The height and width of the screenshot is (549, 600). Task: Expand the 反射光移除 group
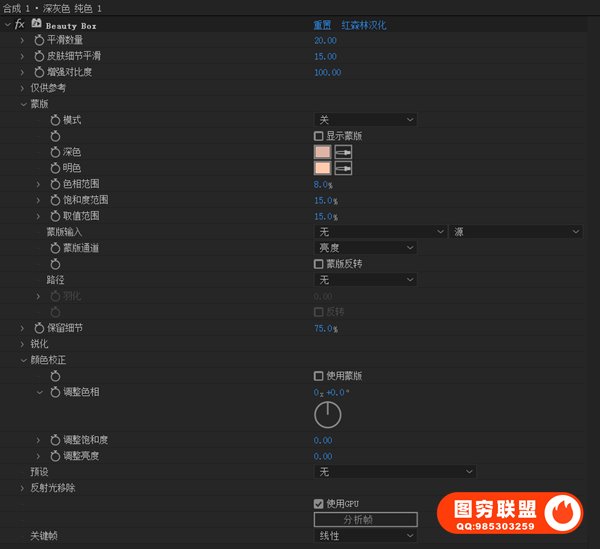click(x=22, y=488)
